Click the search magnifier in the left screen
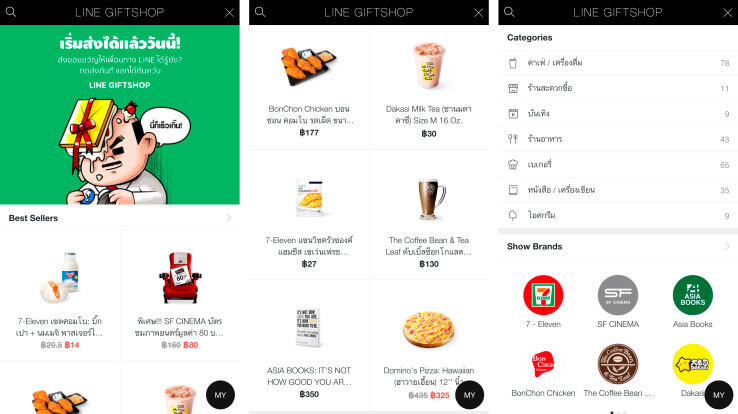This screenshot has width=738, height=414. 11,12
